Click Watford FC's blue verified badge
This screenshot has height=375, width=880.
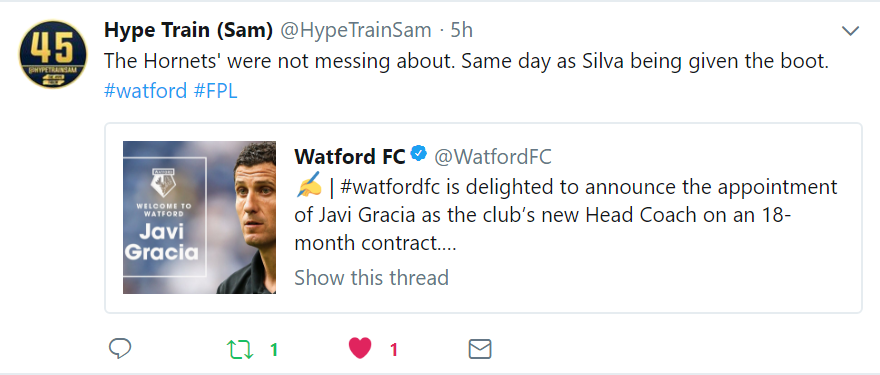point(419,153)
